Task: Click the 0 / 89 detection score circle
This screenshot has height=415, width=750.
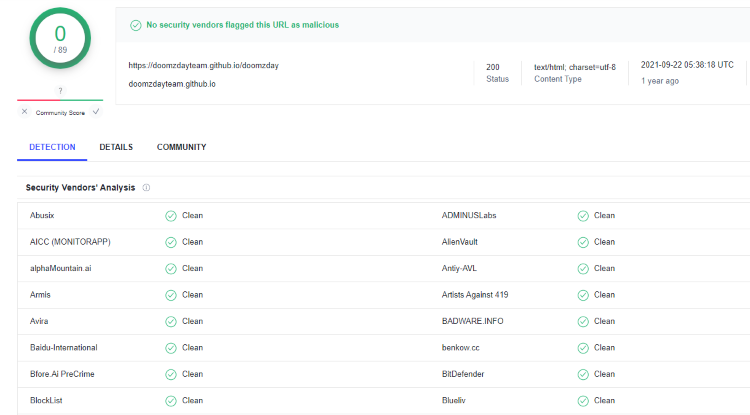Action: [60, 38]
